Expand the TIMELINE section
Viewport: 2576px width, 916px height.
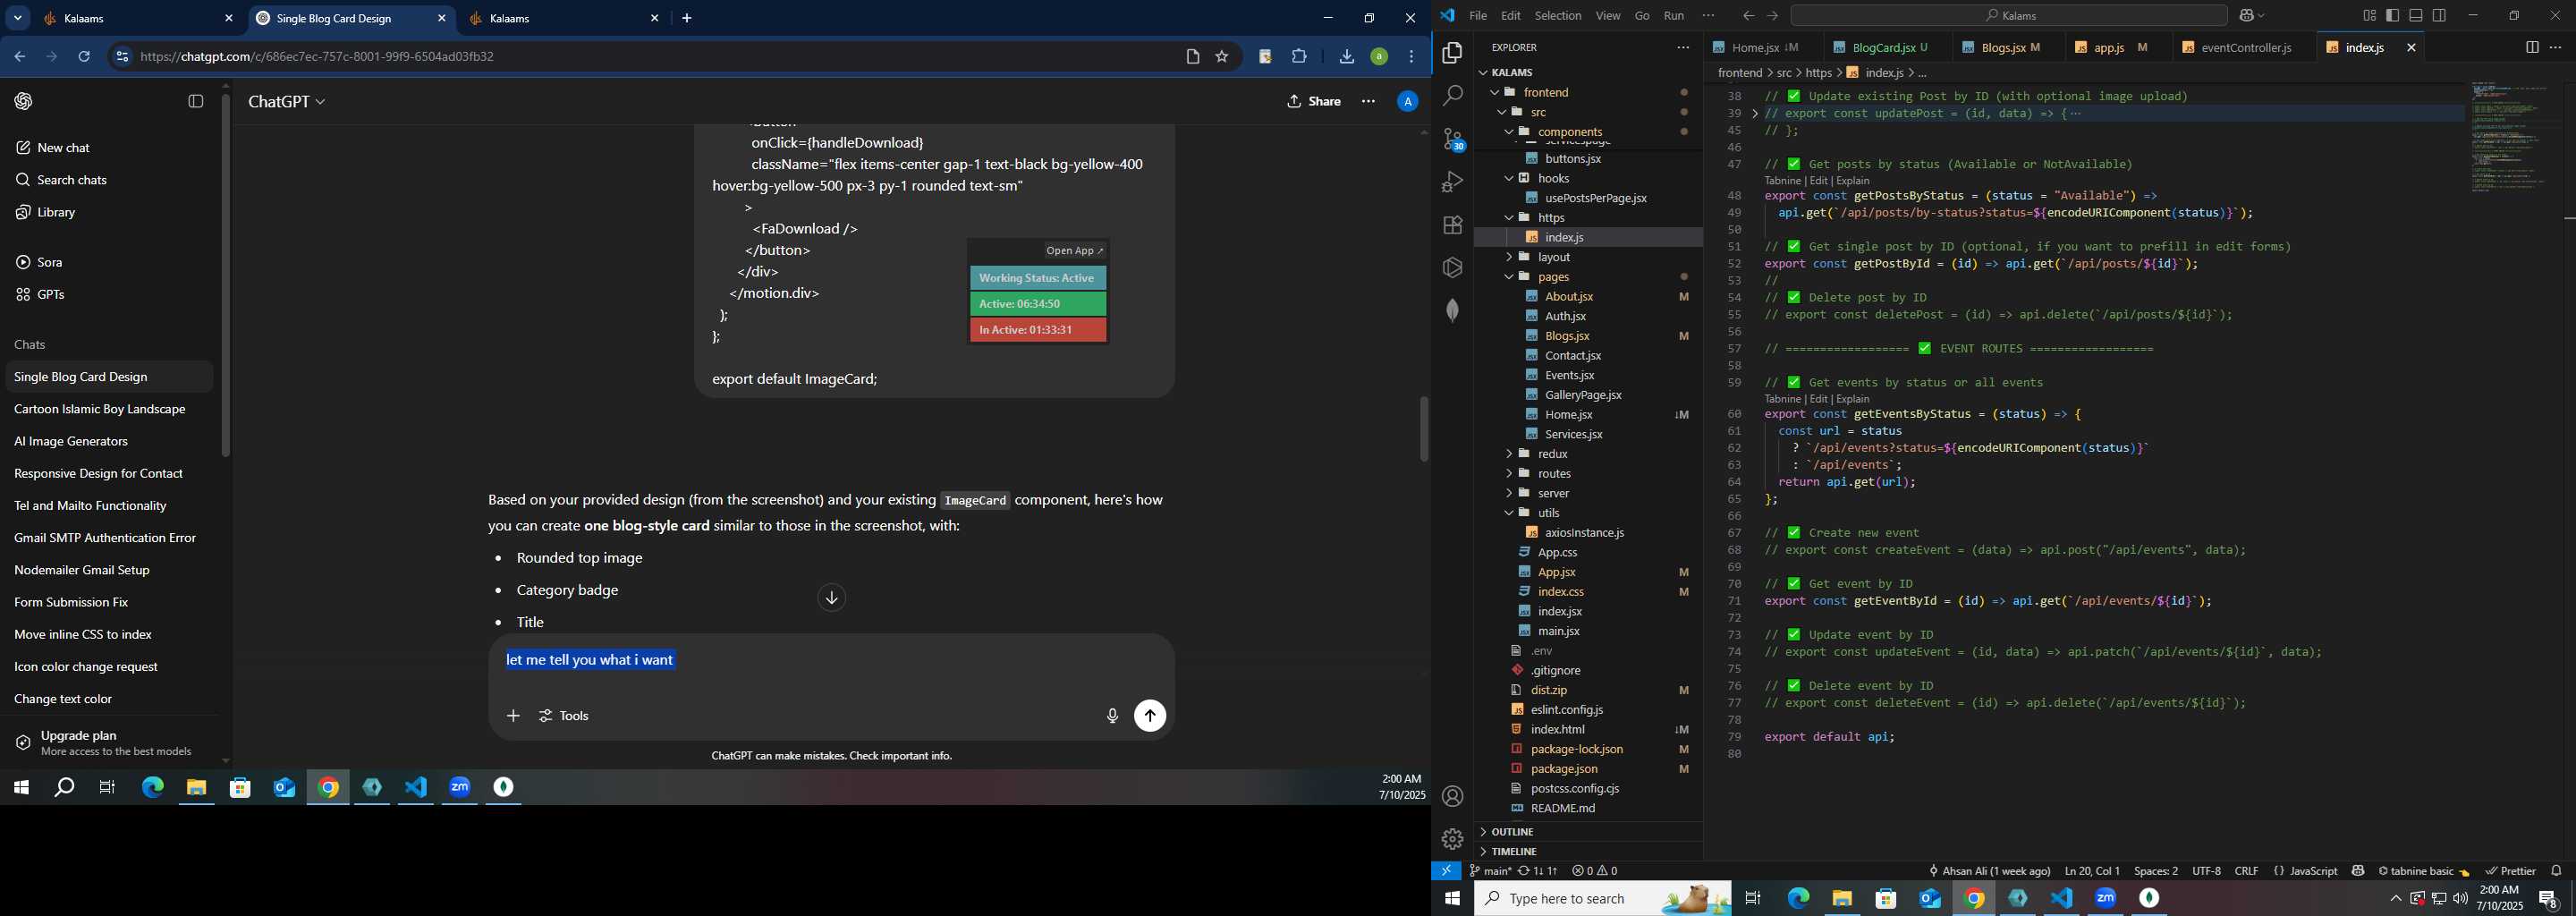pos(1588,852)
